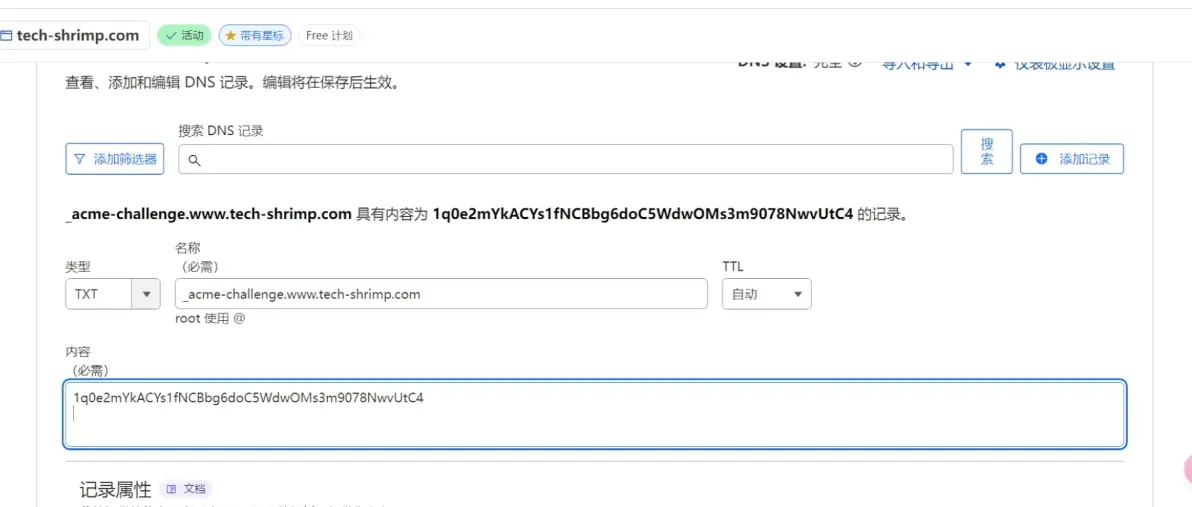
Task: Click the book icon beside 文档
Action: 171,489
